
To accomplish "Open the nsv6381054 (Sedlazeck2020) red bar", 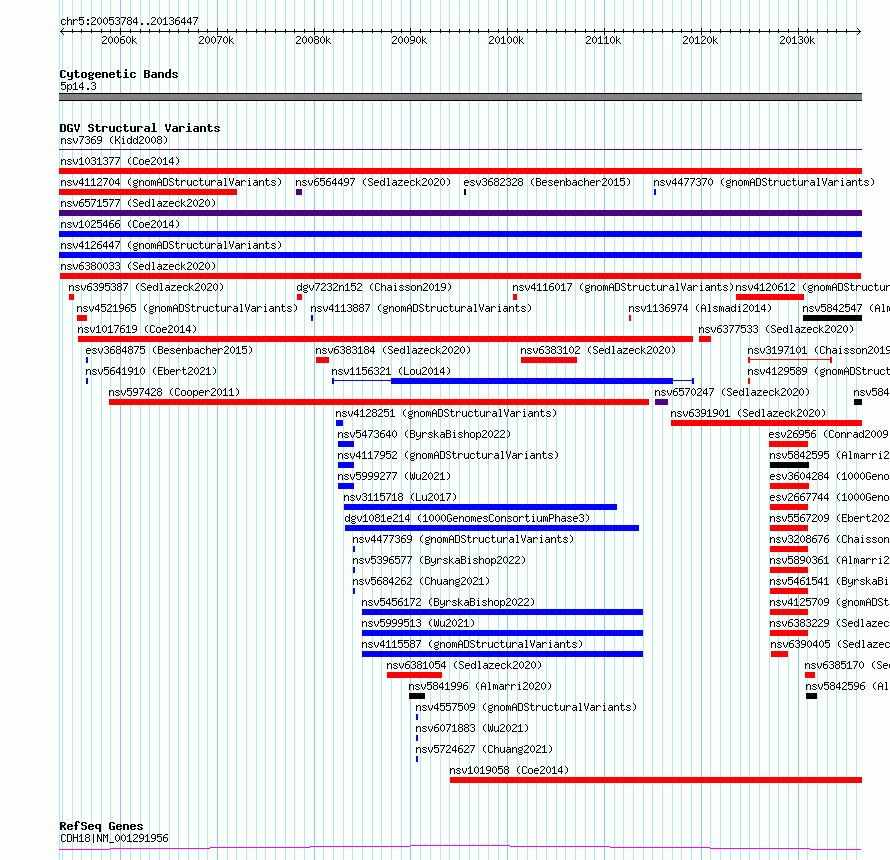I will (414, 675).
